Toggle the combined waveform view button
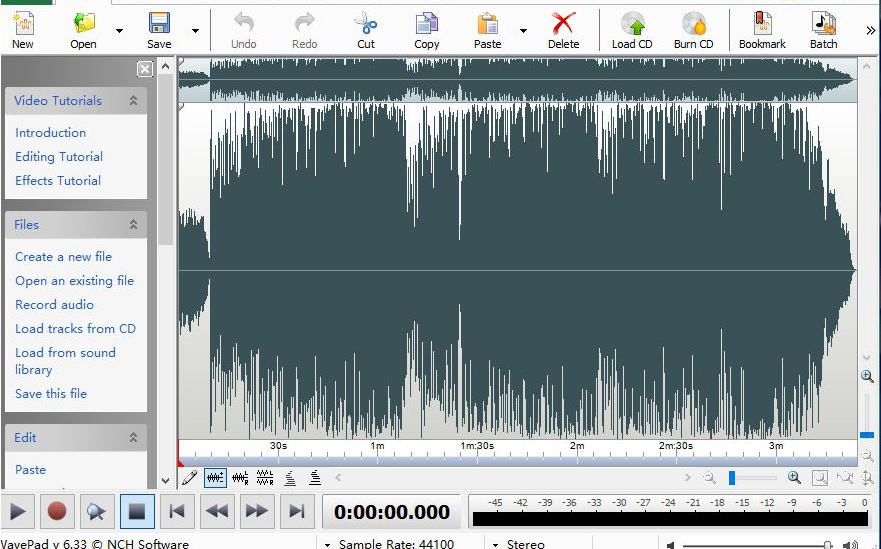 [215, 478]
